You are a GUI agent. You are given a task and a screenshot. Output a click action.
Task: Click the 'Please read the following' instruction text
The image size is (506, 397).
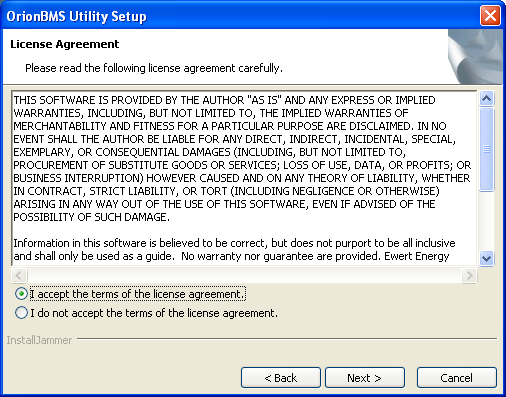pos(154,68)
